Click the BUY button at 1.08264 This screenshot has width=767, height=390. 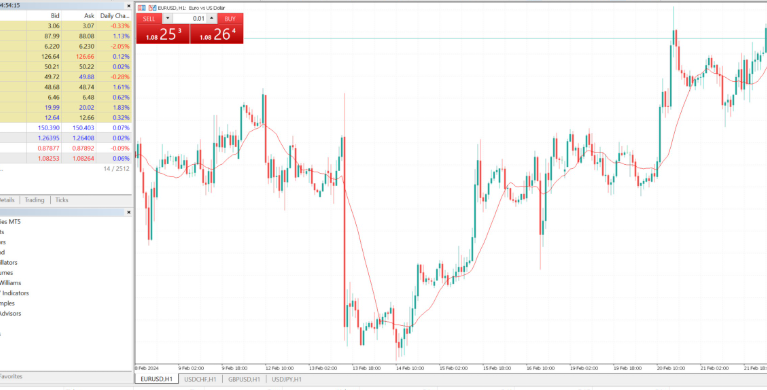point(216,29)
